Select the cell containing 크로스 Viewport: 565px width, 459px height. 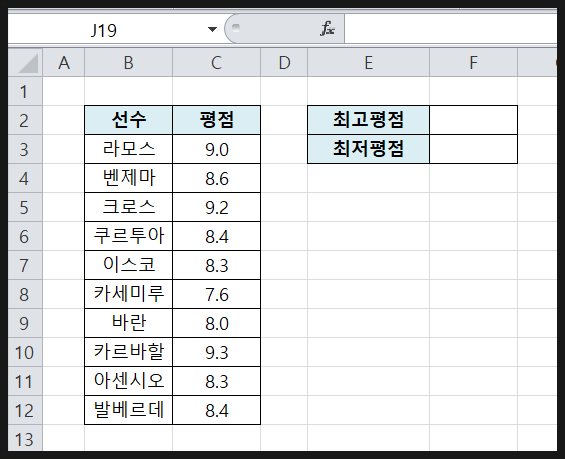(x=129, y=207)
